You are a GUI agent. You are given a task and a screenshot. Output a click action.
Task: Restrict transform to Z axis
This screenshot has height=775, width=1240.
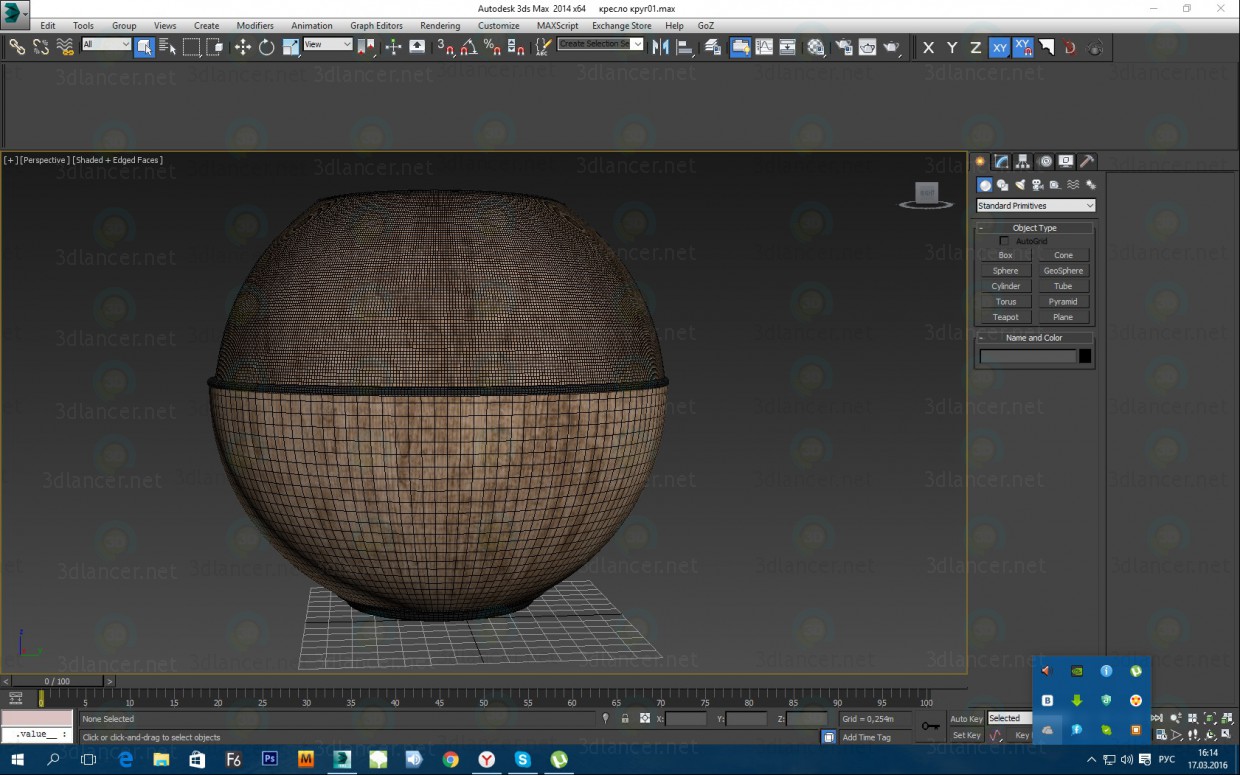tap(976, 47)
